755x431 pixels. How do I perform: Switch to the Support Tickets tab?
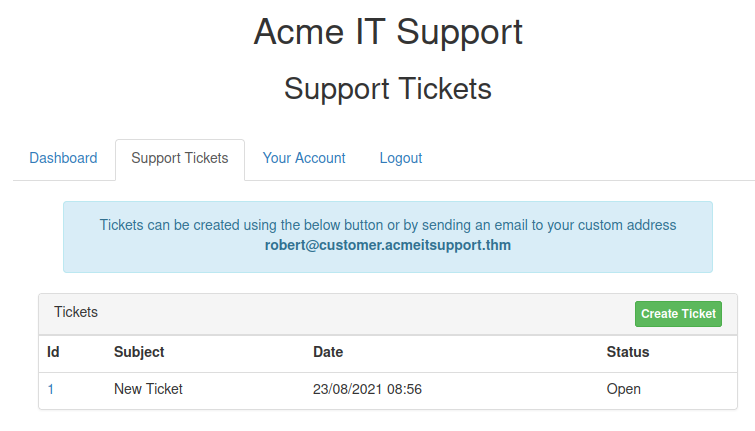tap(180, 158)
